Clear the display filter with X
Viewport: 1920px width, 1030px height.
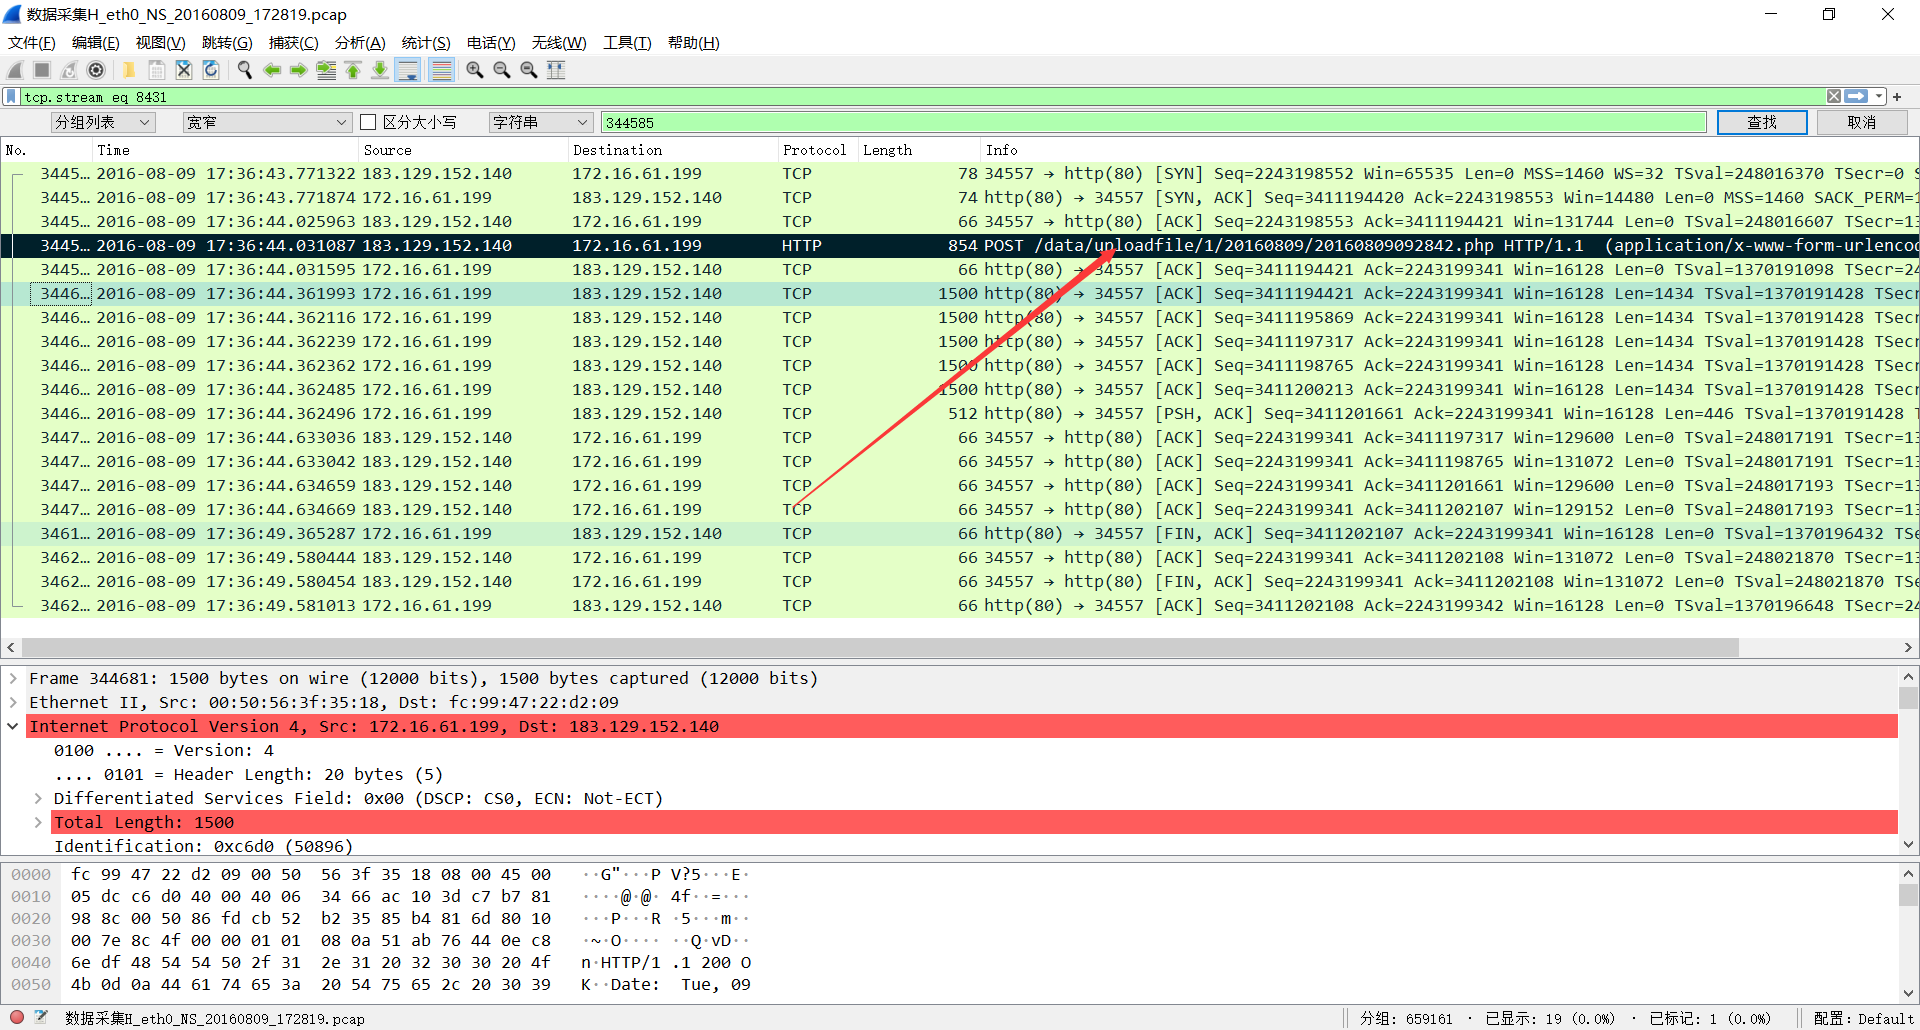(x=1834, y=97)
